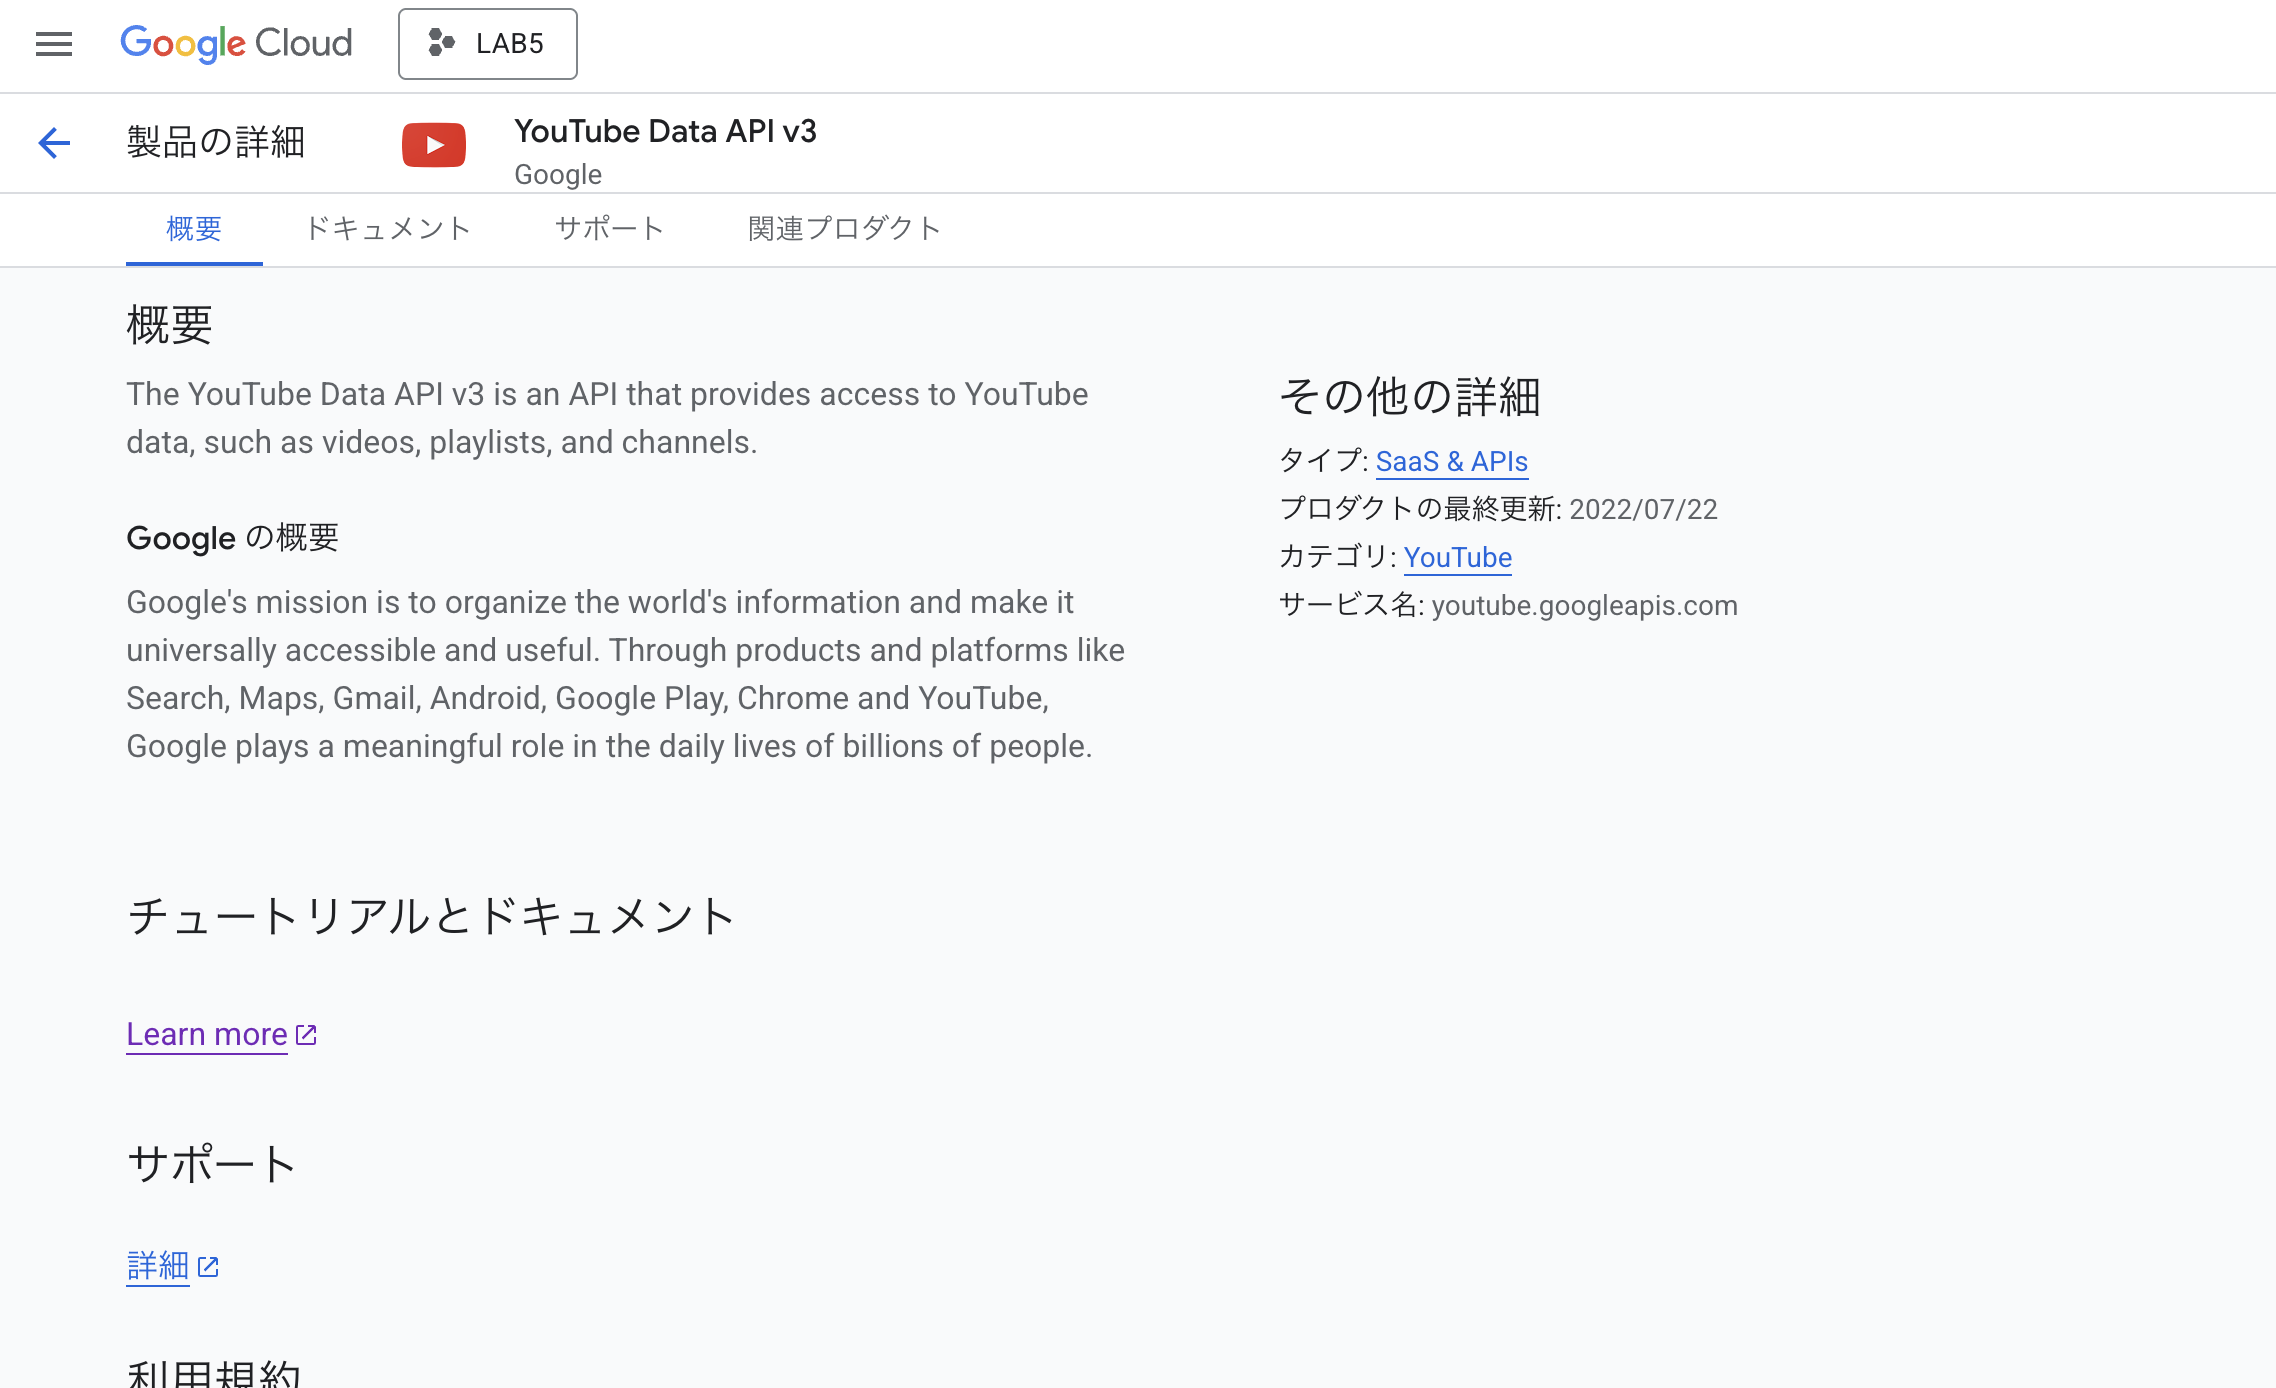Select the サポート tab
Viewport: 2276px width, 1388px height.
tap(610, 229)
